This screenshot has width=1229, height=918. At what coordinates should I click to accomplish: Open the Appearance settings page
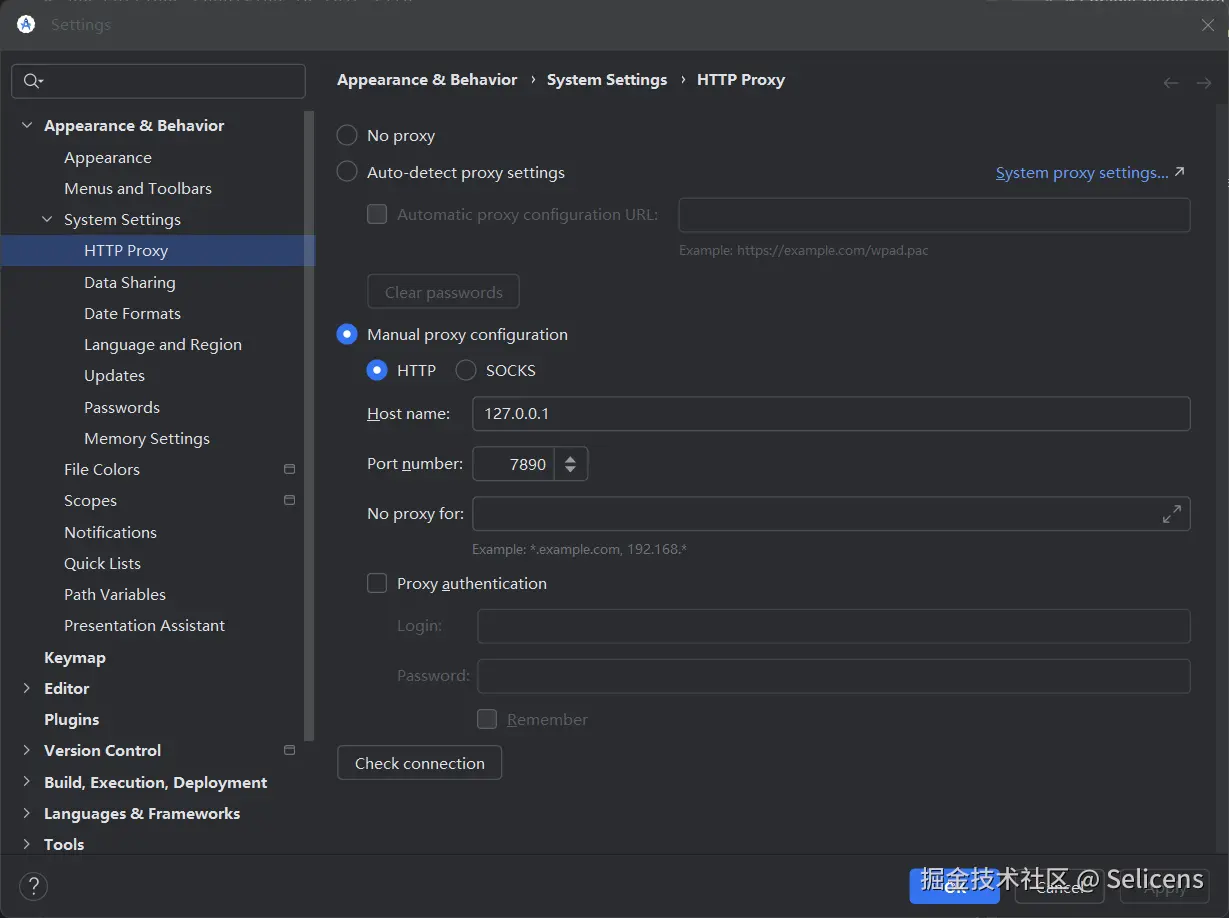pyautogui.click(x=108, y=157)
